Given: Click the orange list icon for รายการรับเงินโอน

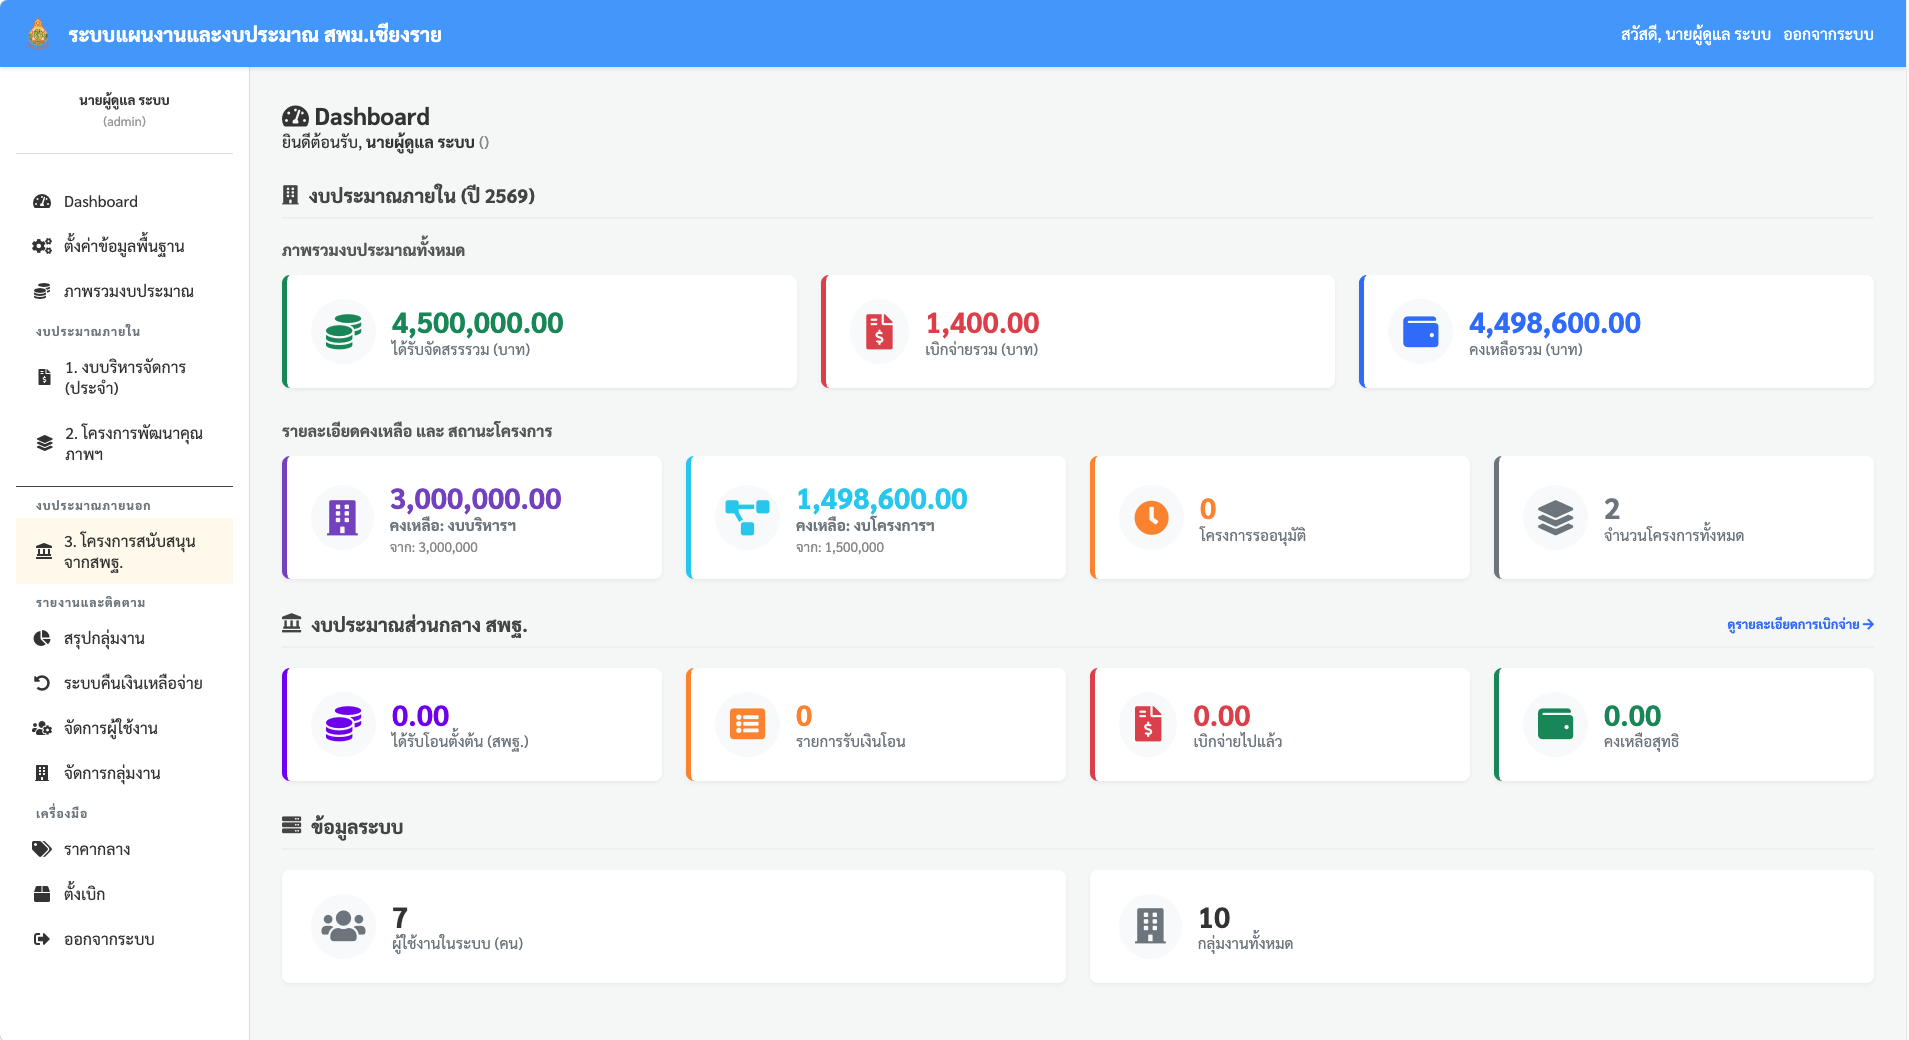Looking at the screenshot, I should click(x=747, y=724).
